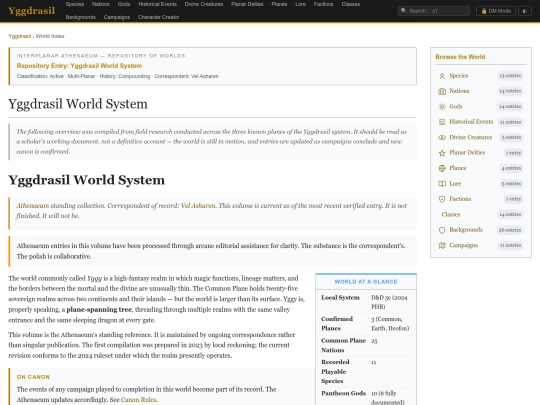Image resolution: width=540 pixels, height=405 pixels.
Task: Click the Historical Events icon in sidebar
Action: [442, 122]
